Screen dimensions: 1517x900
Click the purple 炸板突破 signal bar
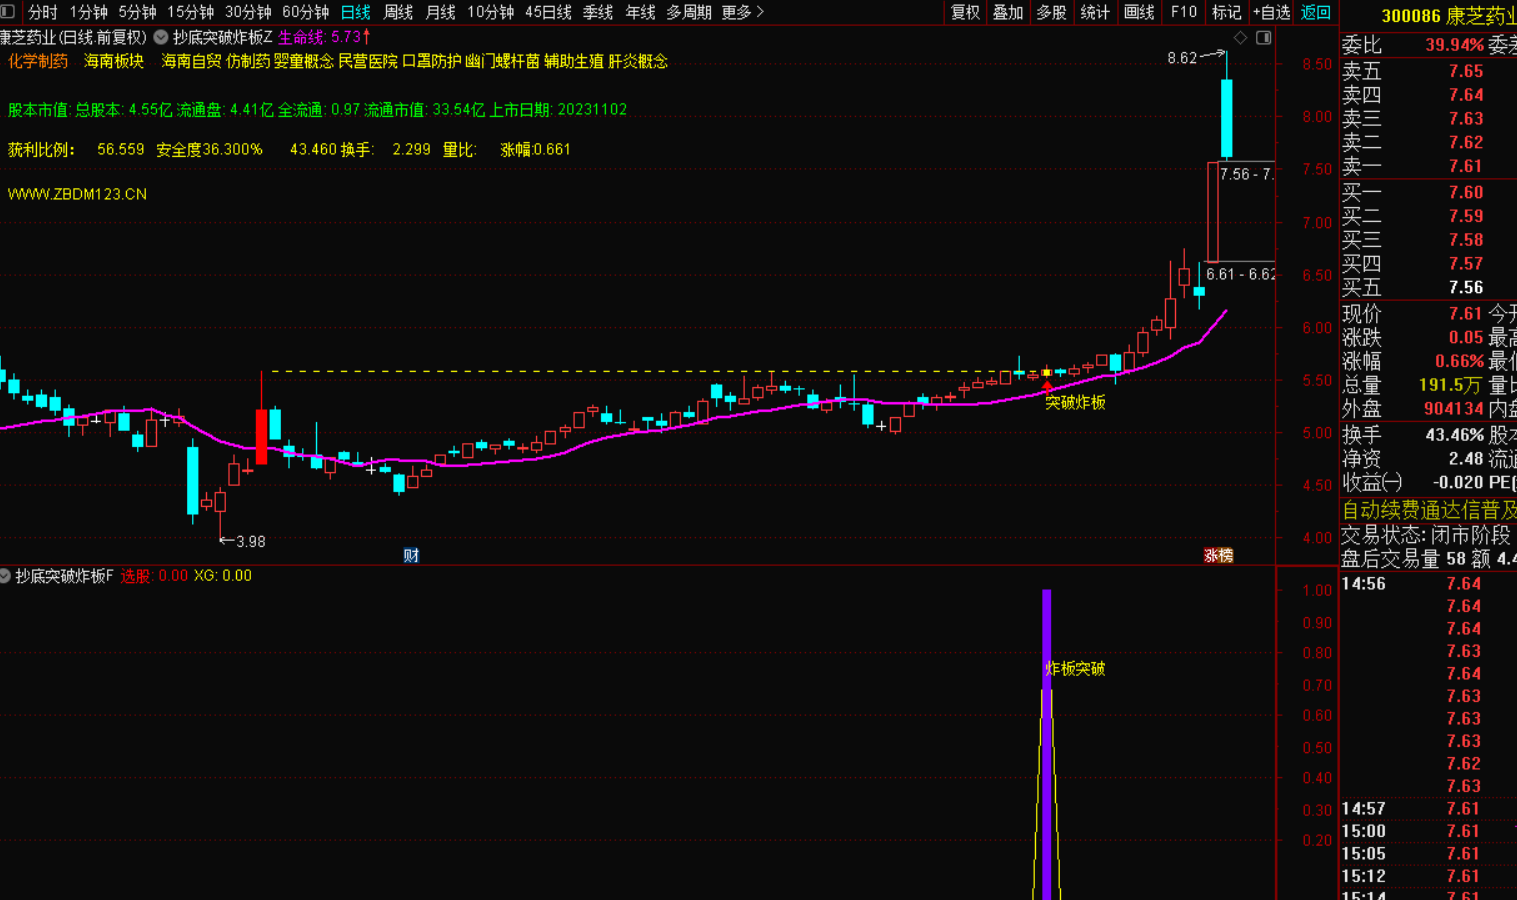pos(1047,750)
